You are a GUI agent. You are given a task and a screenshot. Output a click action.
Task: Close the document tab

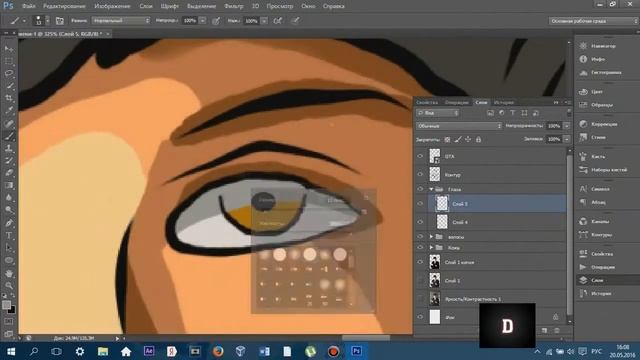[108, 34]
